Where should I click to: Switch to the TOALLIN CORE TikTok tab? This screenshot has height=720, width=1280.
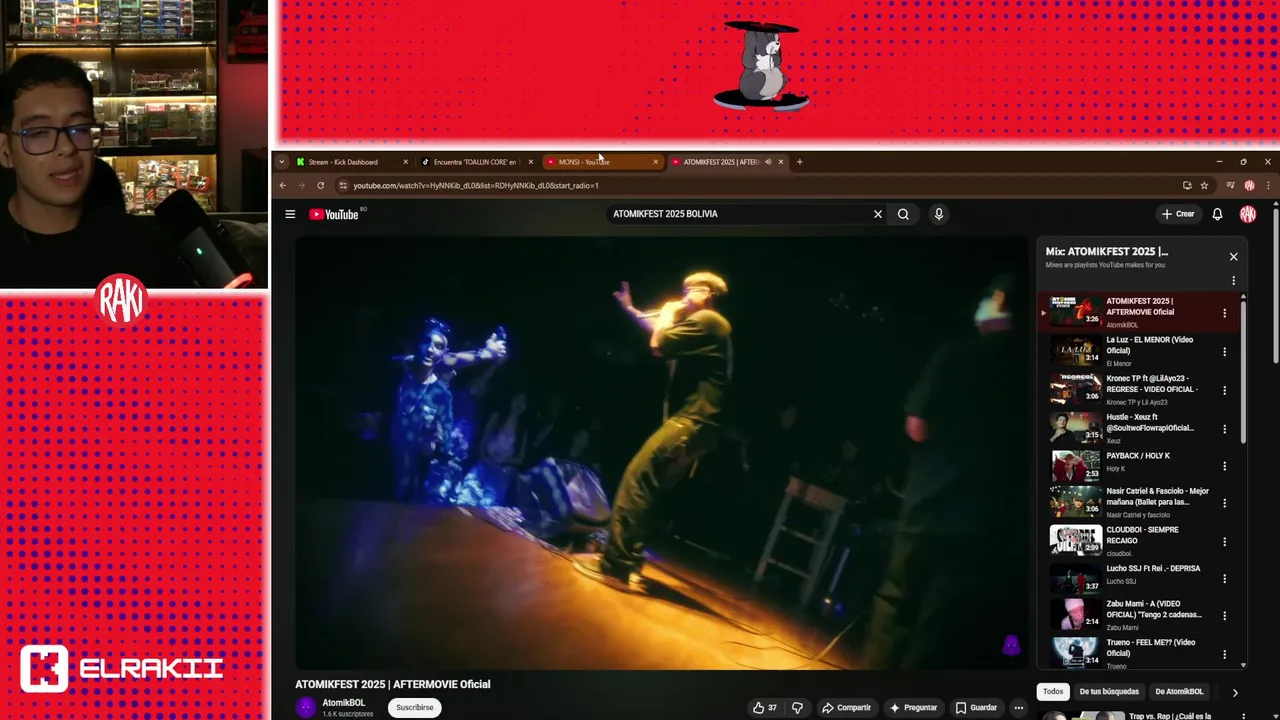[x=477, y=162]
